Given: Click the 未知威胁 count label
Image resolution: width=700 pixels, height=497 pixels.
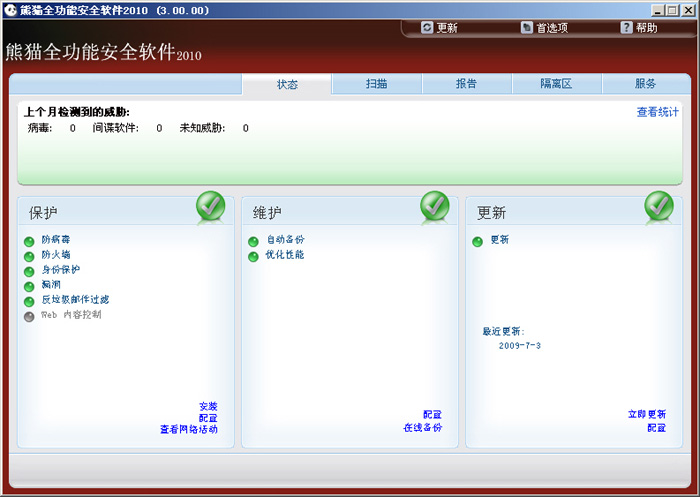Looking at the screenshot, I should click(203, 129).
